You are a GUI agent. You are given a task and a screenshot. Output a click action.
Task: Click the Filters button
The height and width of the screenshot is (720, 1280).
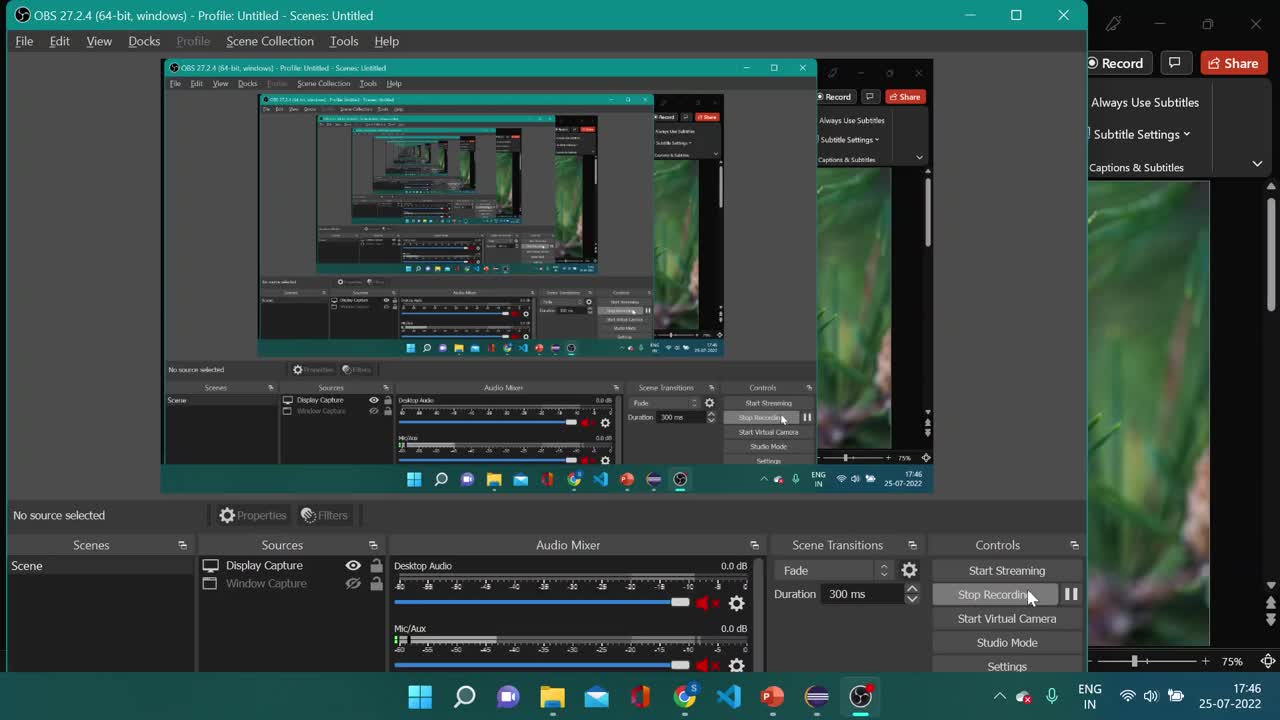pyautogui.click(x=325, y=515)
